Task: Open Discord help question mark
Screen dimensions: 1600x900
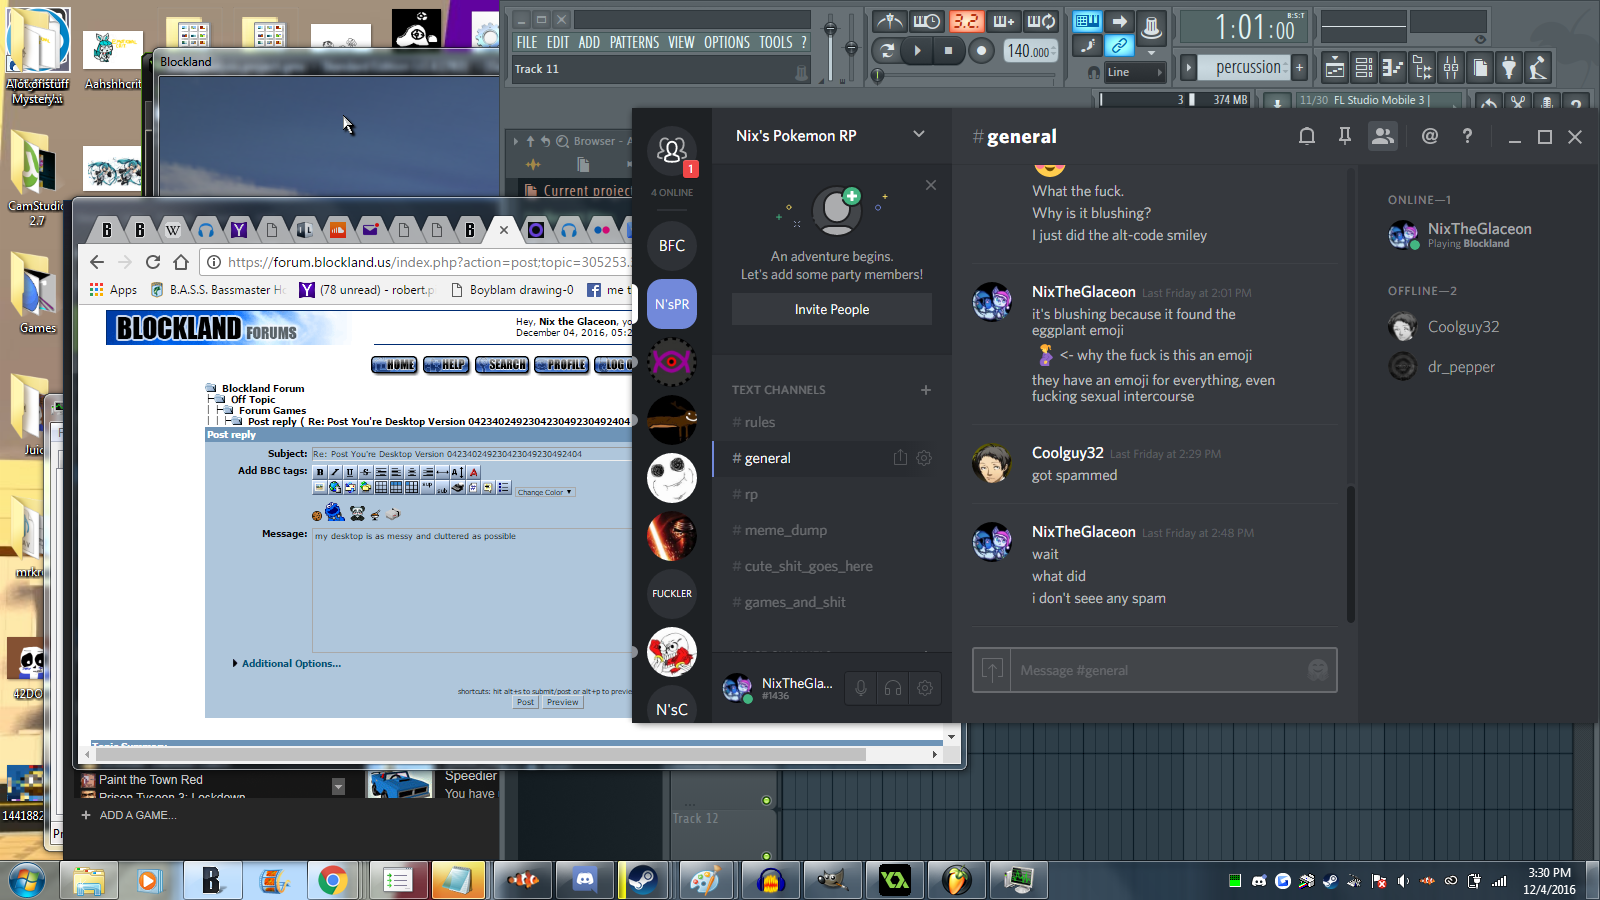Action: [x=1467, y=136]
